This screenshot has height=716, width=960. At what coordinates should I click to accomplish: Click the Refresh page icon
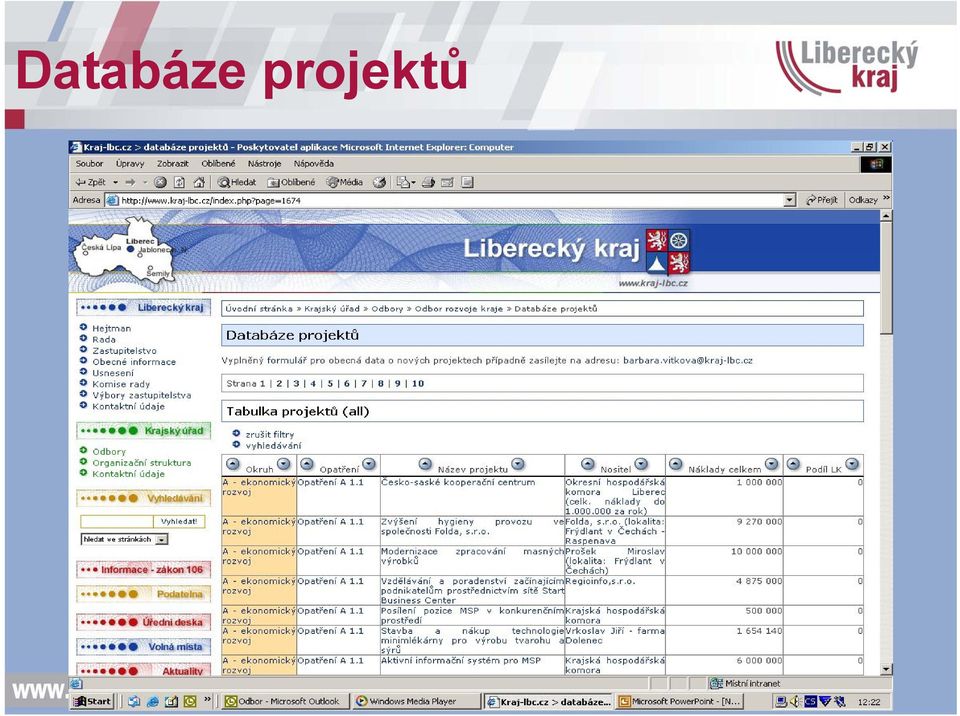click(179, 183)
